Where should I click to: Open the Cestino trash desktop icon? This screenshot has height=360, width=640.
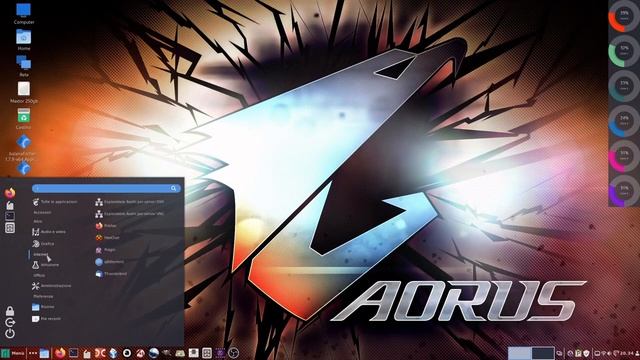tap(24, 119)
